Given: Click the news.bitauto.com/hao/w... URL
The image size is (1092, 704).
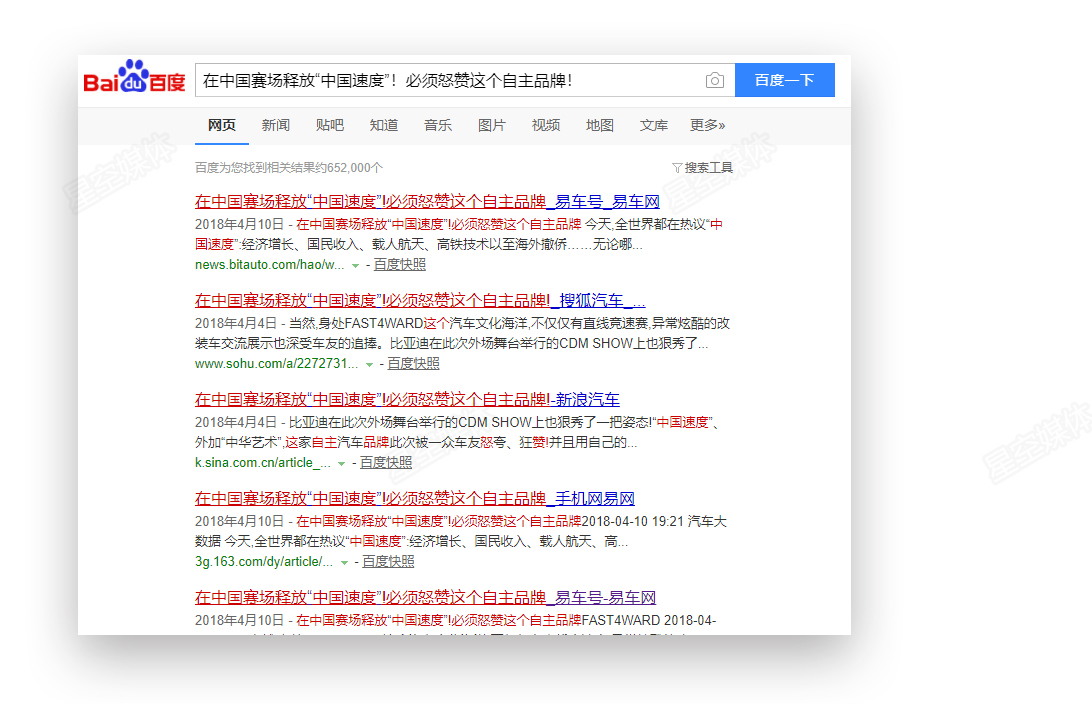Looking at the screenshot, I should [270, 265].
